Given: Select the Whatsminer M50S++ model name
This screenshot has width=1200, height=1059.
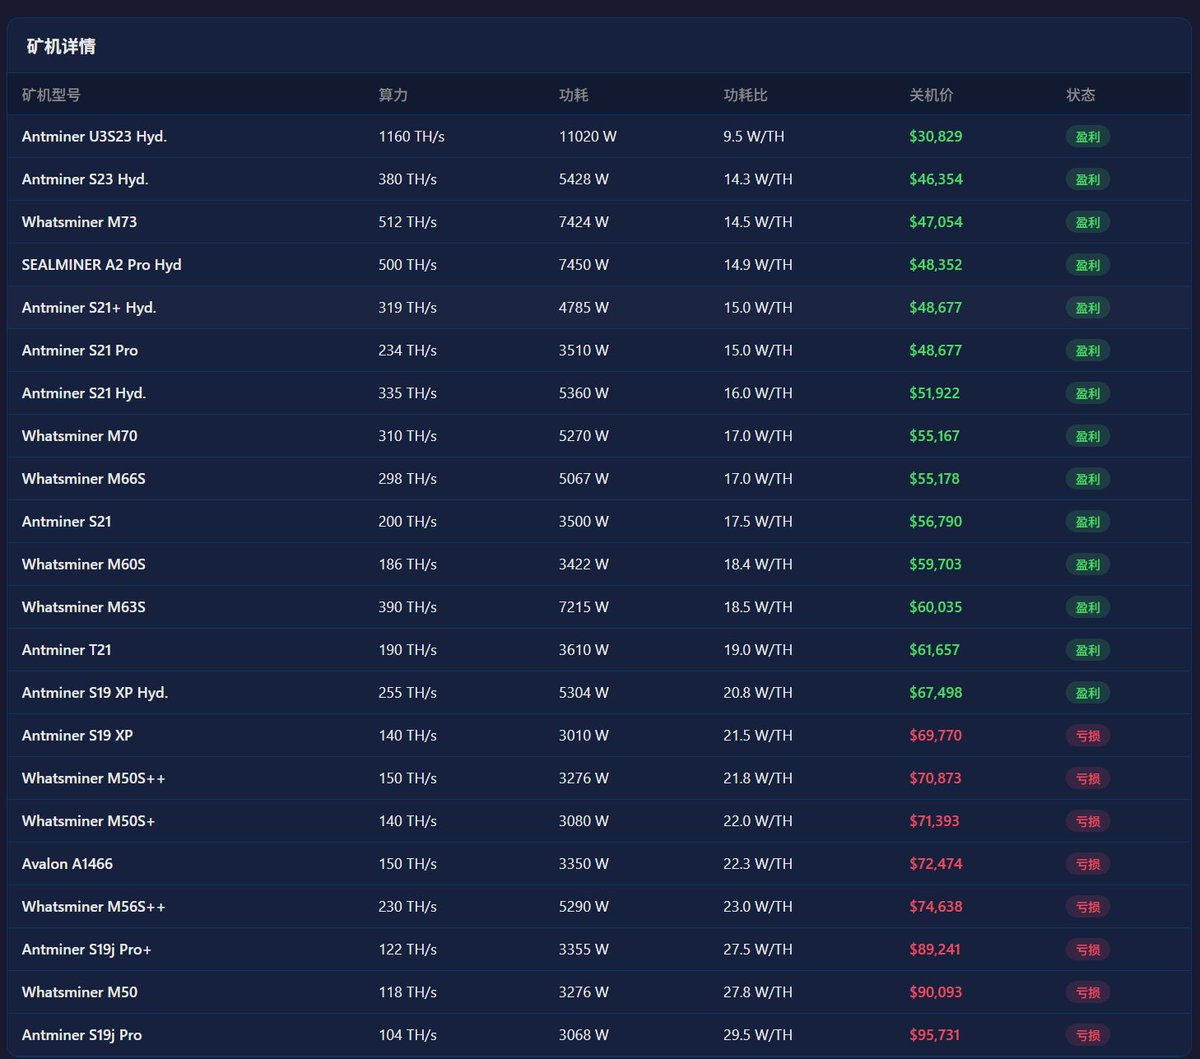Looking at the screenshot, I should coord(94,778).
